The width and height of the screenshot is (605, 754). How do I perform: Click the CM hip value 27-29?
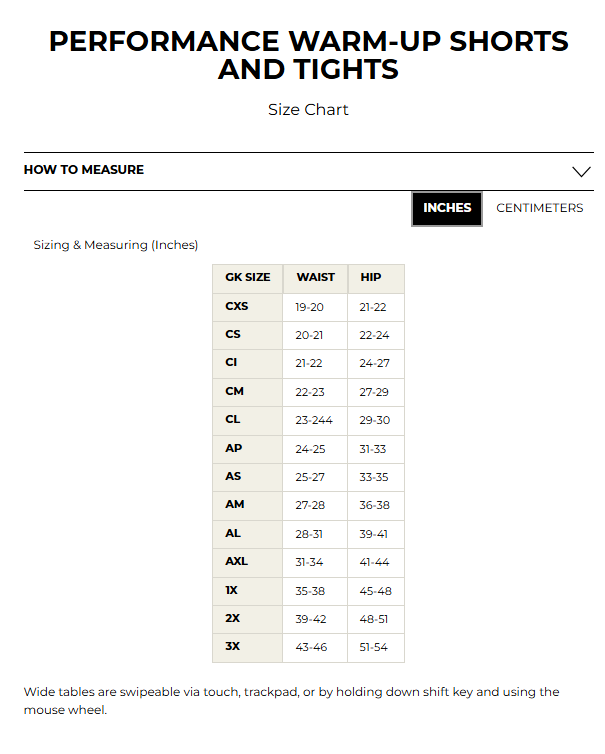(374, 392)
